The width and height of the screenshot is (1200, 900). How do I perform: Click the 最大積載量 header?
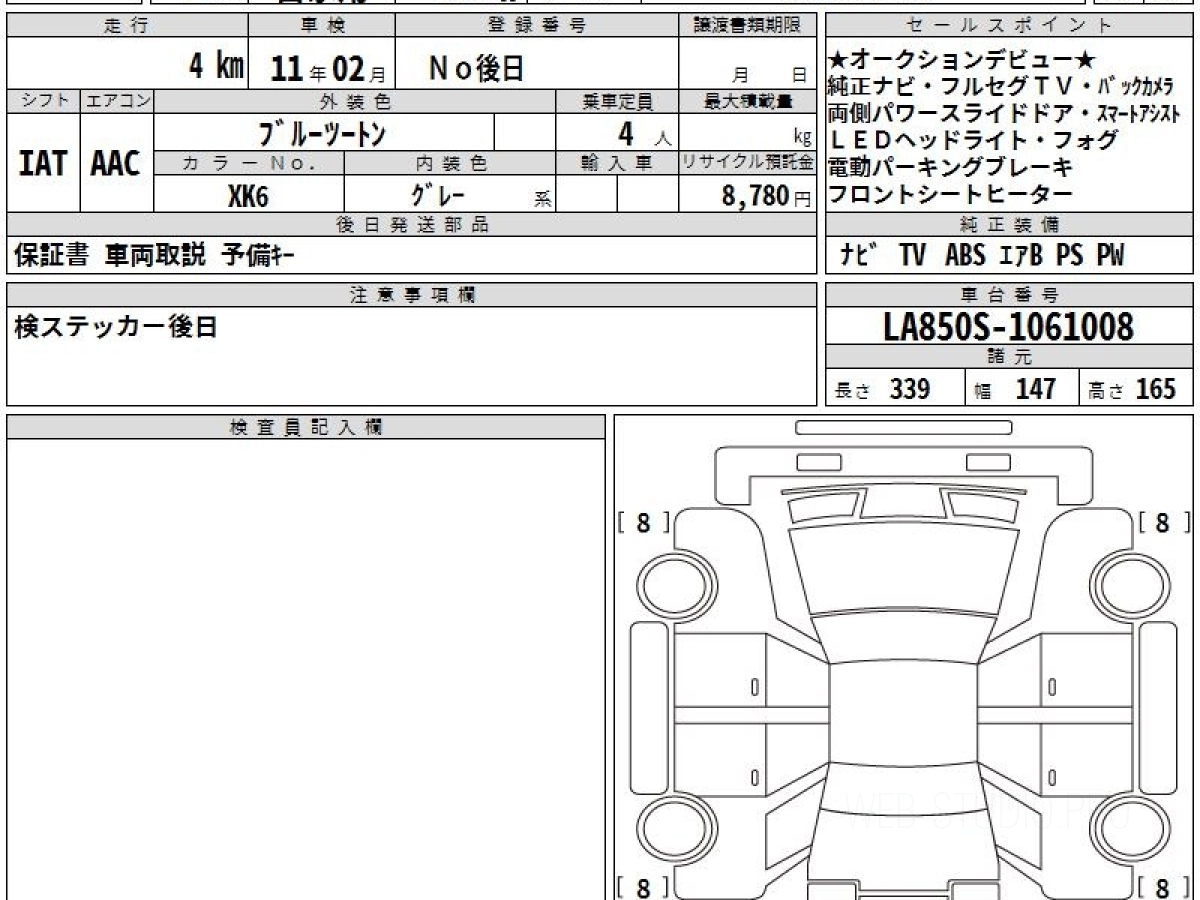(748, 101)
